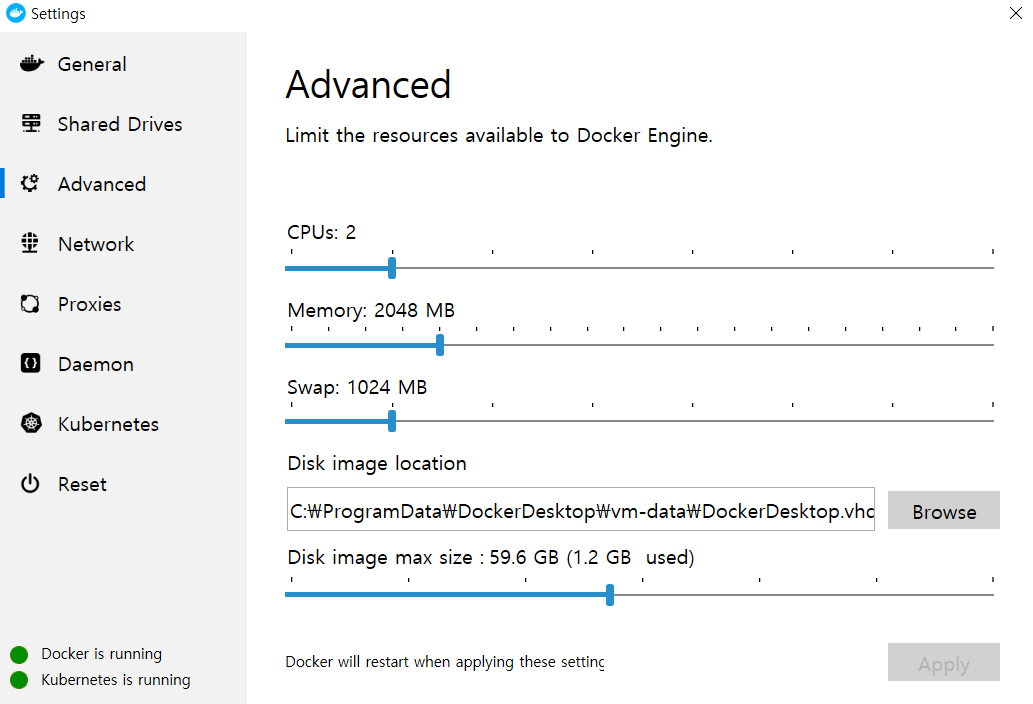
Task: Click the Disk image max size slider handle
Action: pyautogui.click(x=610, y=595)
